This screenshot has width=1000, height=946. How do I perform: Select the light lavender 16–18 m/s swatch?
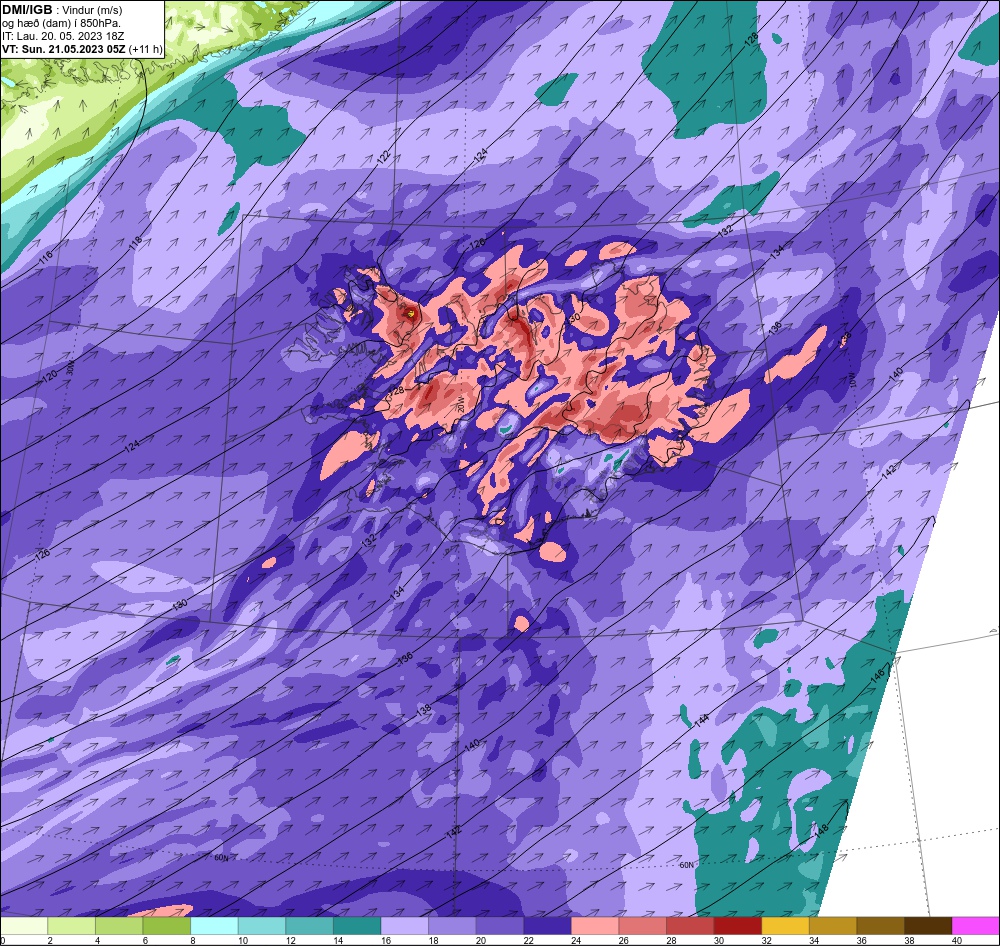[404, 926]
